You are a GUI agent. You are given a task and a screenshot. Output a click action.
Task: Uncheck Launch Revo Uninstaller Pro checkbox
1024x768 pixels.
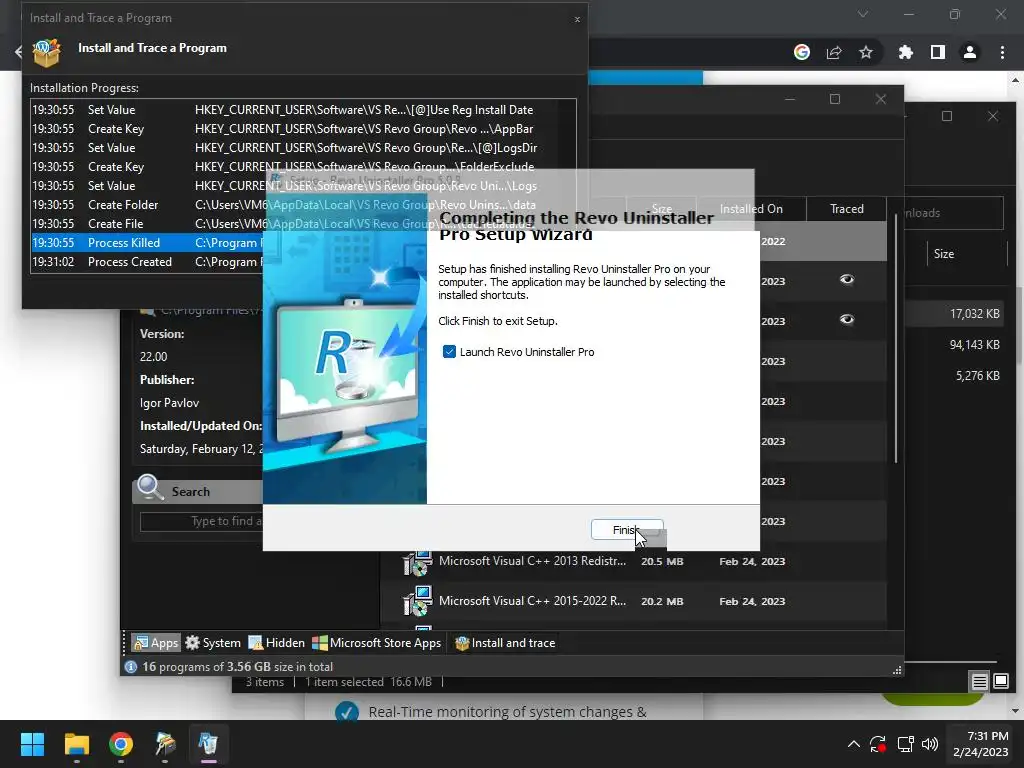click(449, 352)
